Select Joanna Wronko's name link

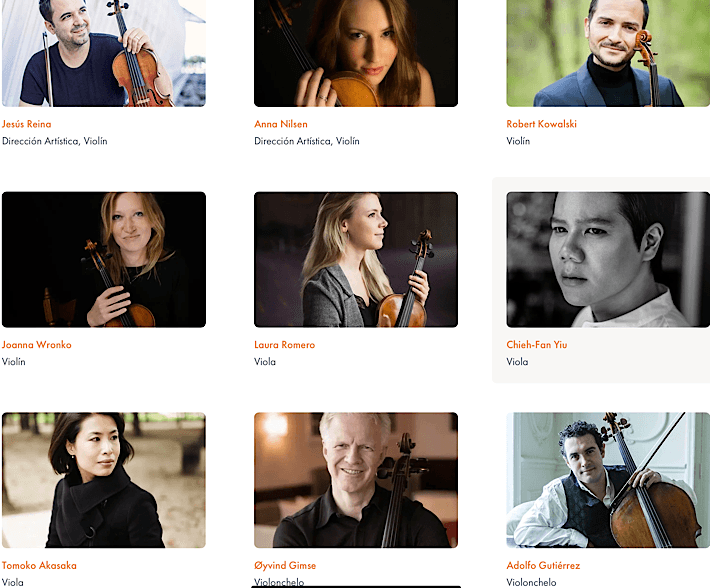coord(37,345)
